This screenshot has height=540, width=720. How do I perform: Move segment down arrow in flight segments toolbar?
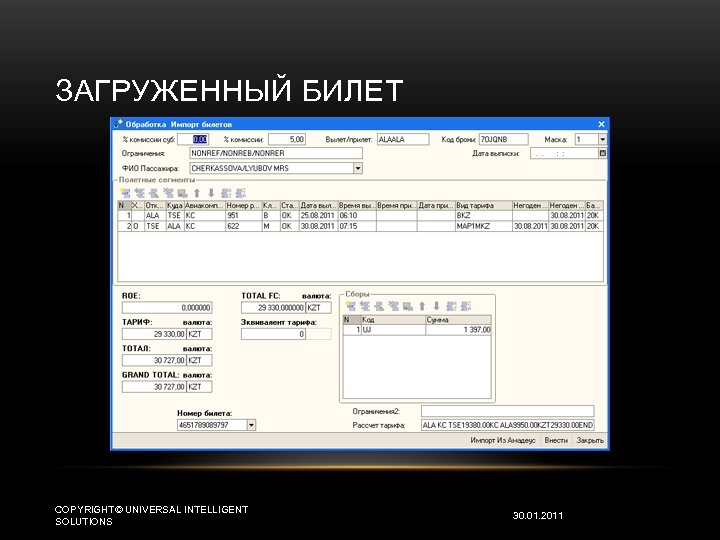coord(211,193)
